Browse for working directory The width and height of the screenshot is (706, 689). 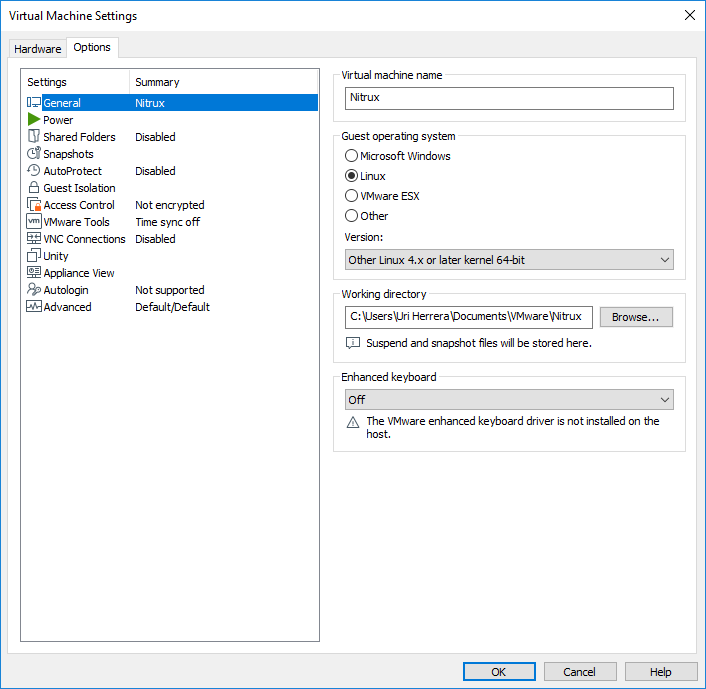636,317
